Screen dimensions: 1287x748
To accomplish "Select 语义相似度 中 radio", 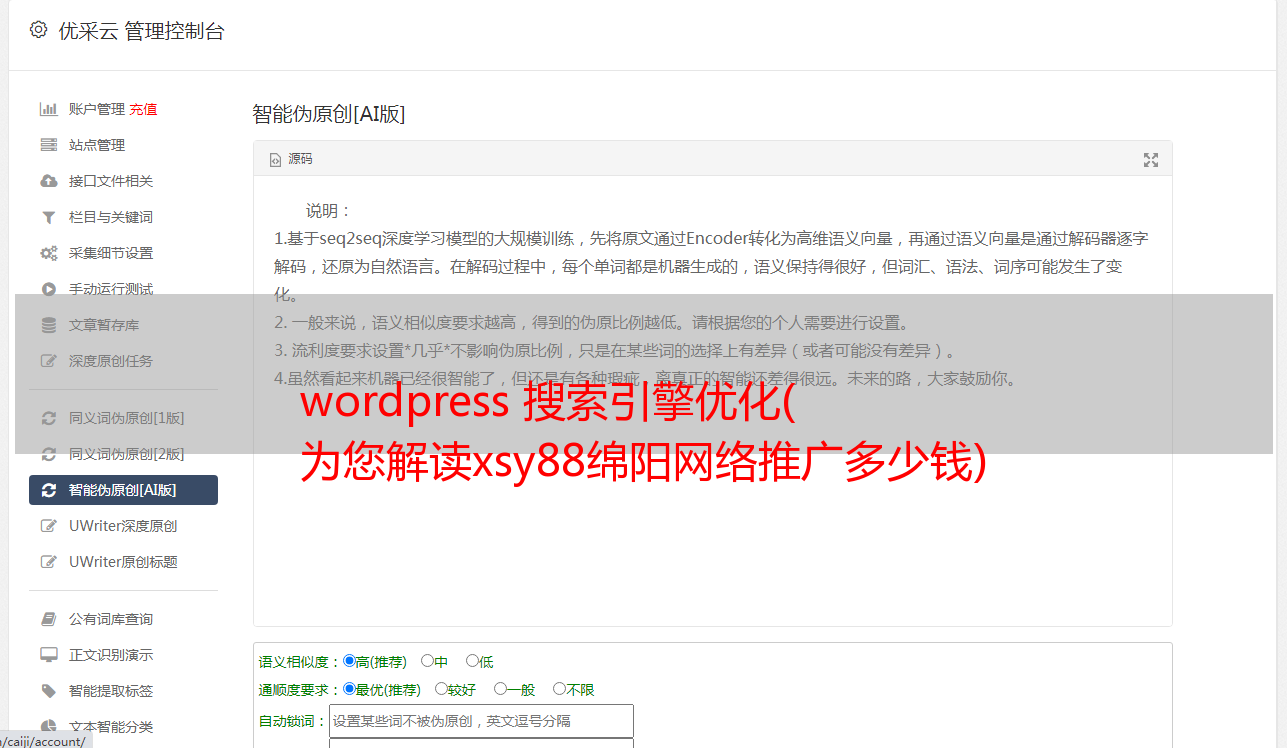I will pyautogui.click(x=427, y=661).
